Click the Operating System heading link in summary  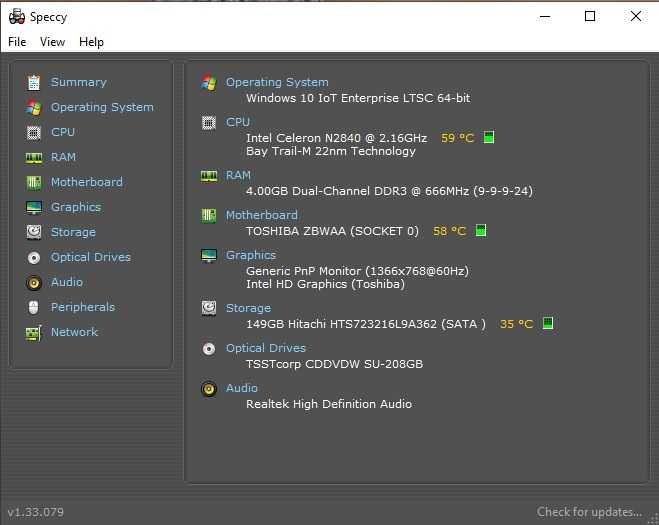click(277, 82)
